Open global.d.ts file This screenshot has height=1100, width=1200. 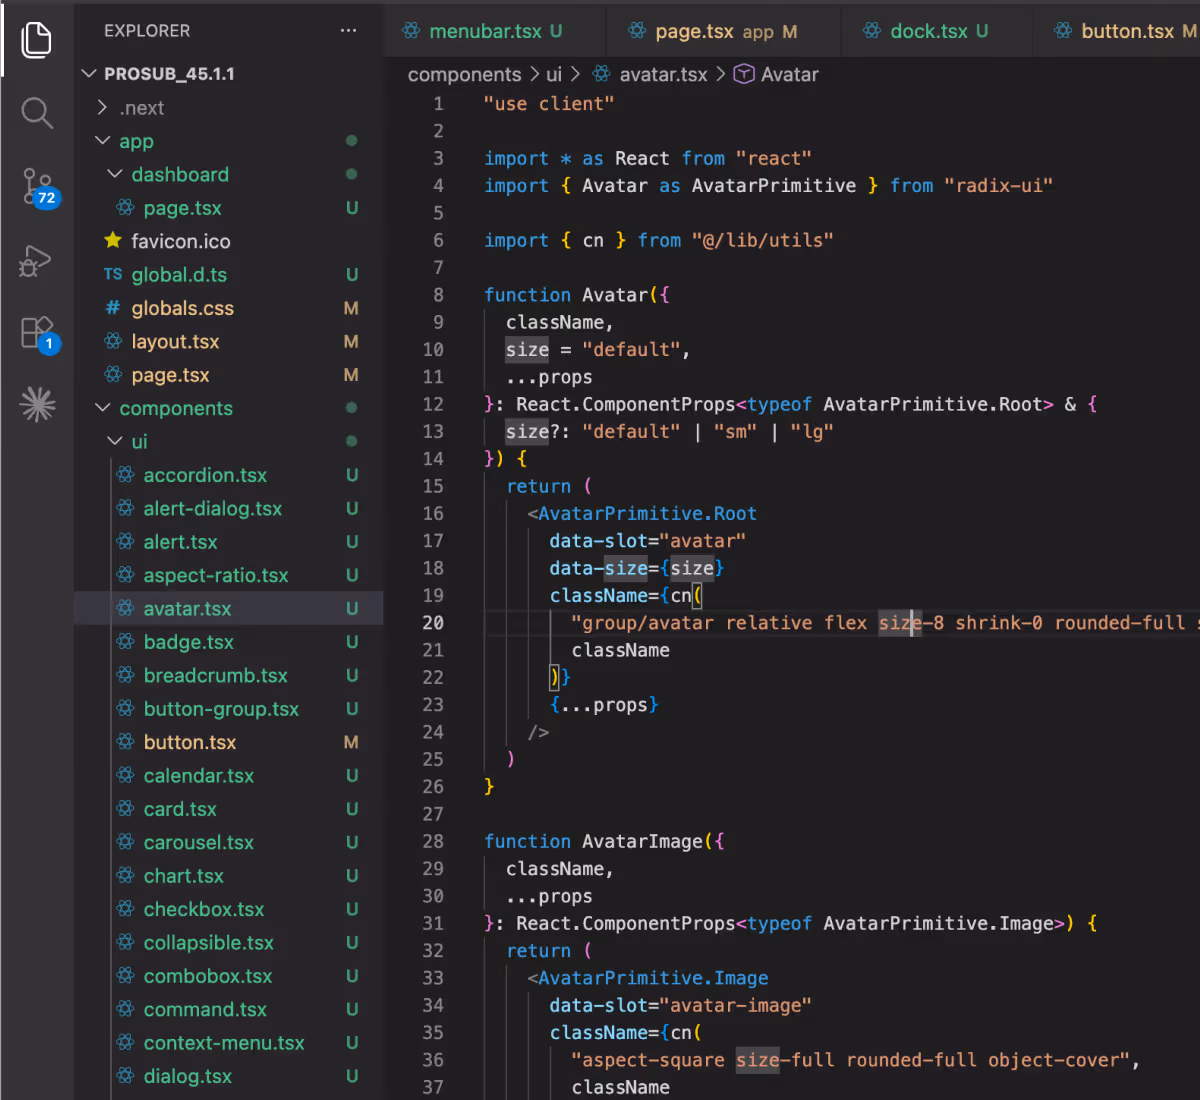(229, 275)
